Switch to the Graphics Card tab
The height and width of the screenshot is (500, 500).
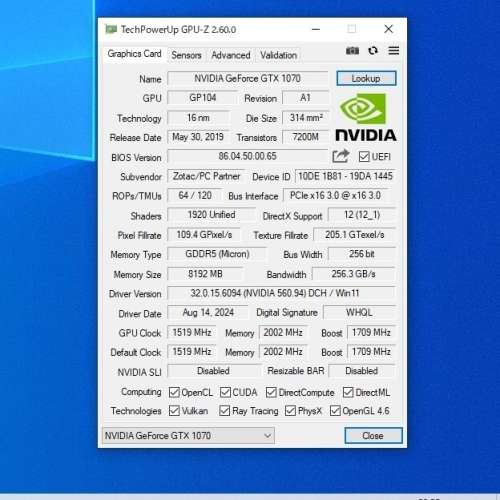(134, 54)
